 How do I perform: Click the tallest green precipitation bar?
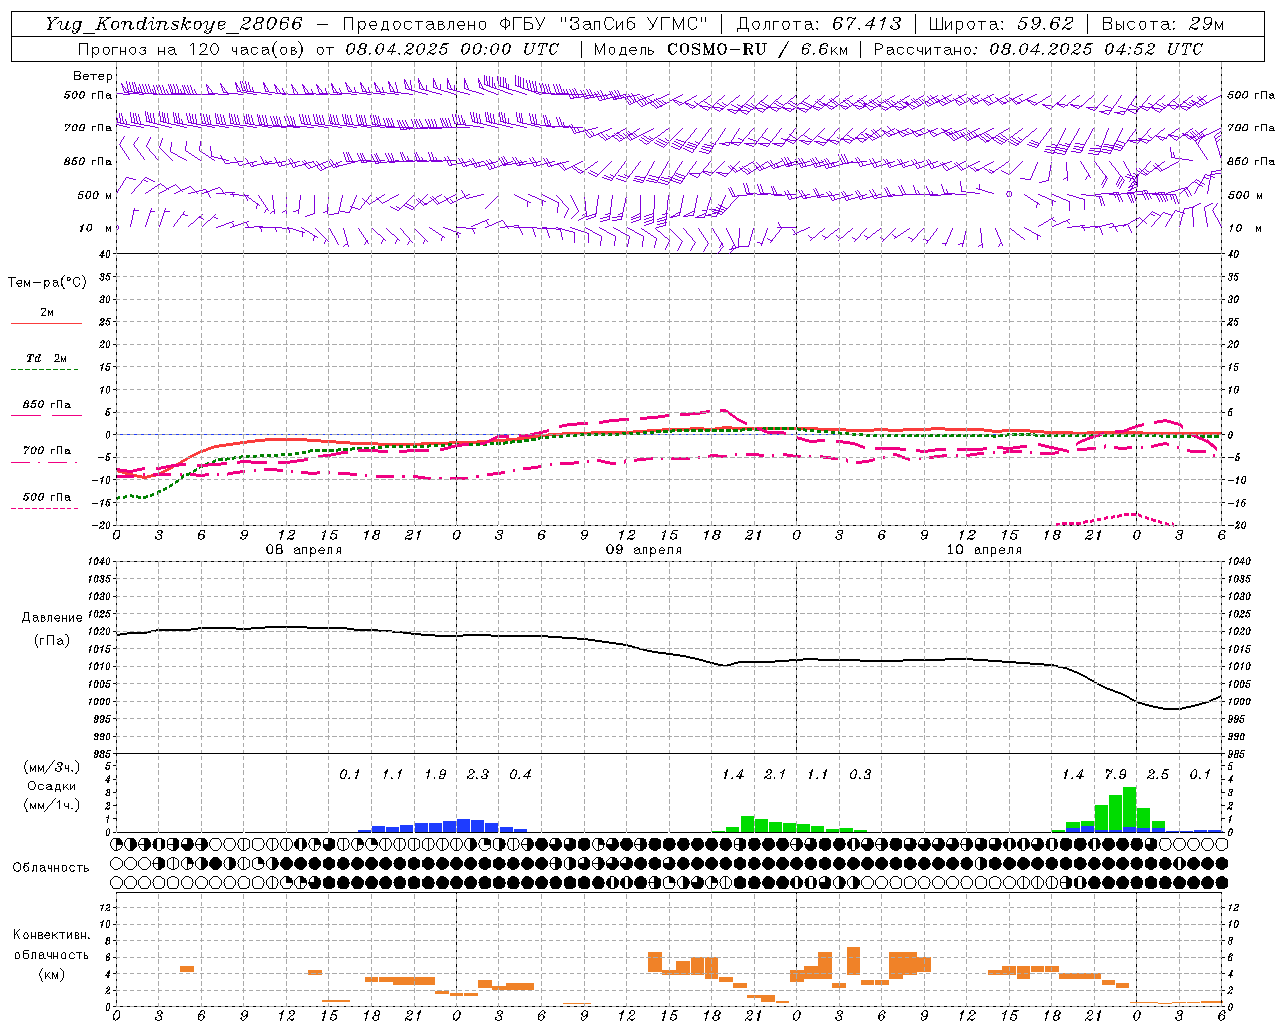[x=1129, y=808]
